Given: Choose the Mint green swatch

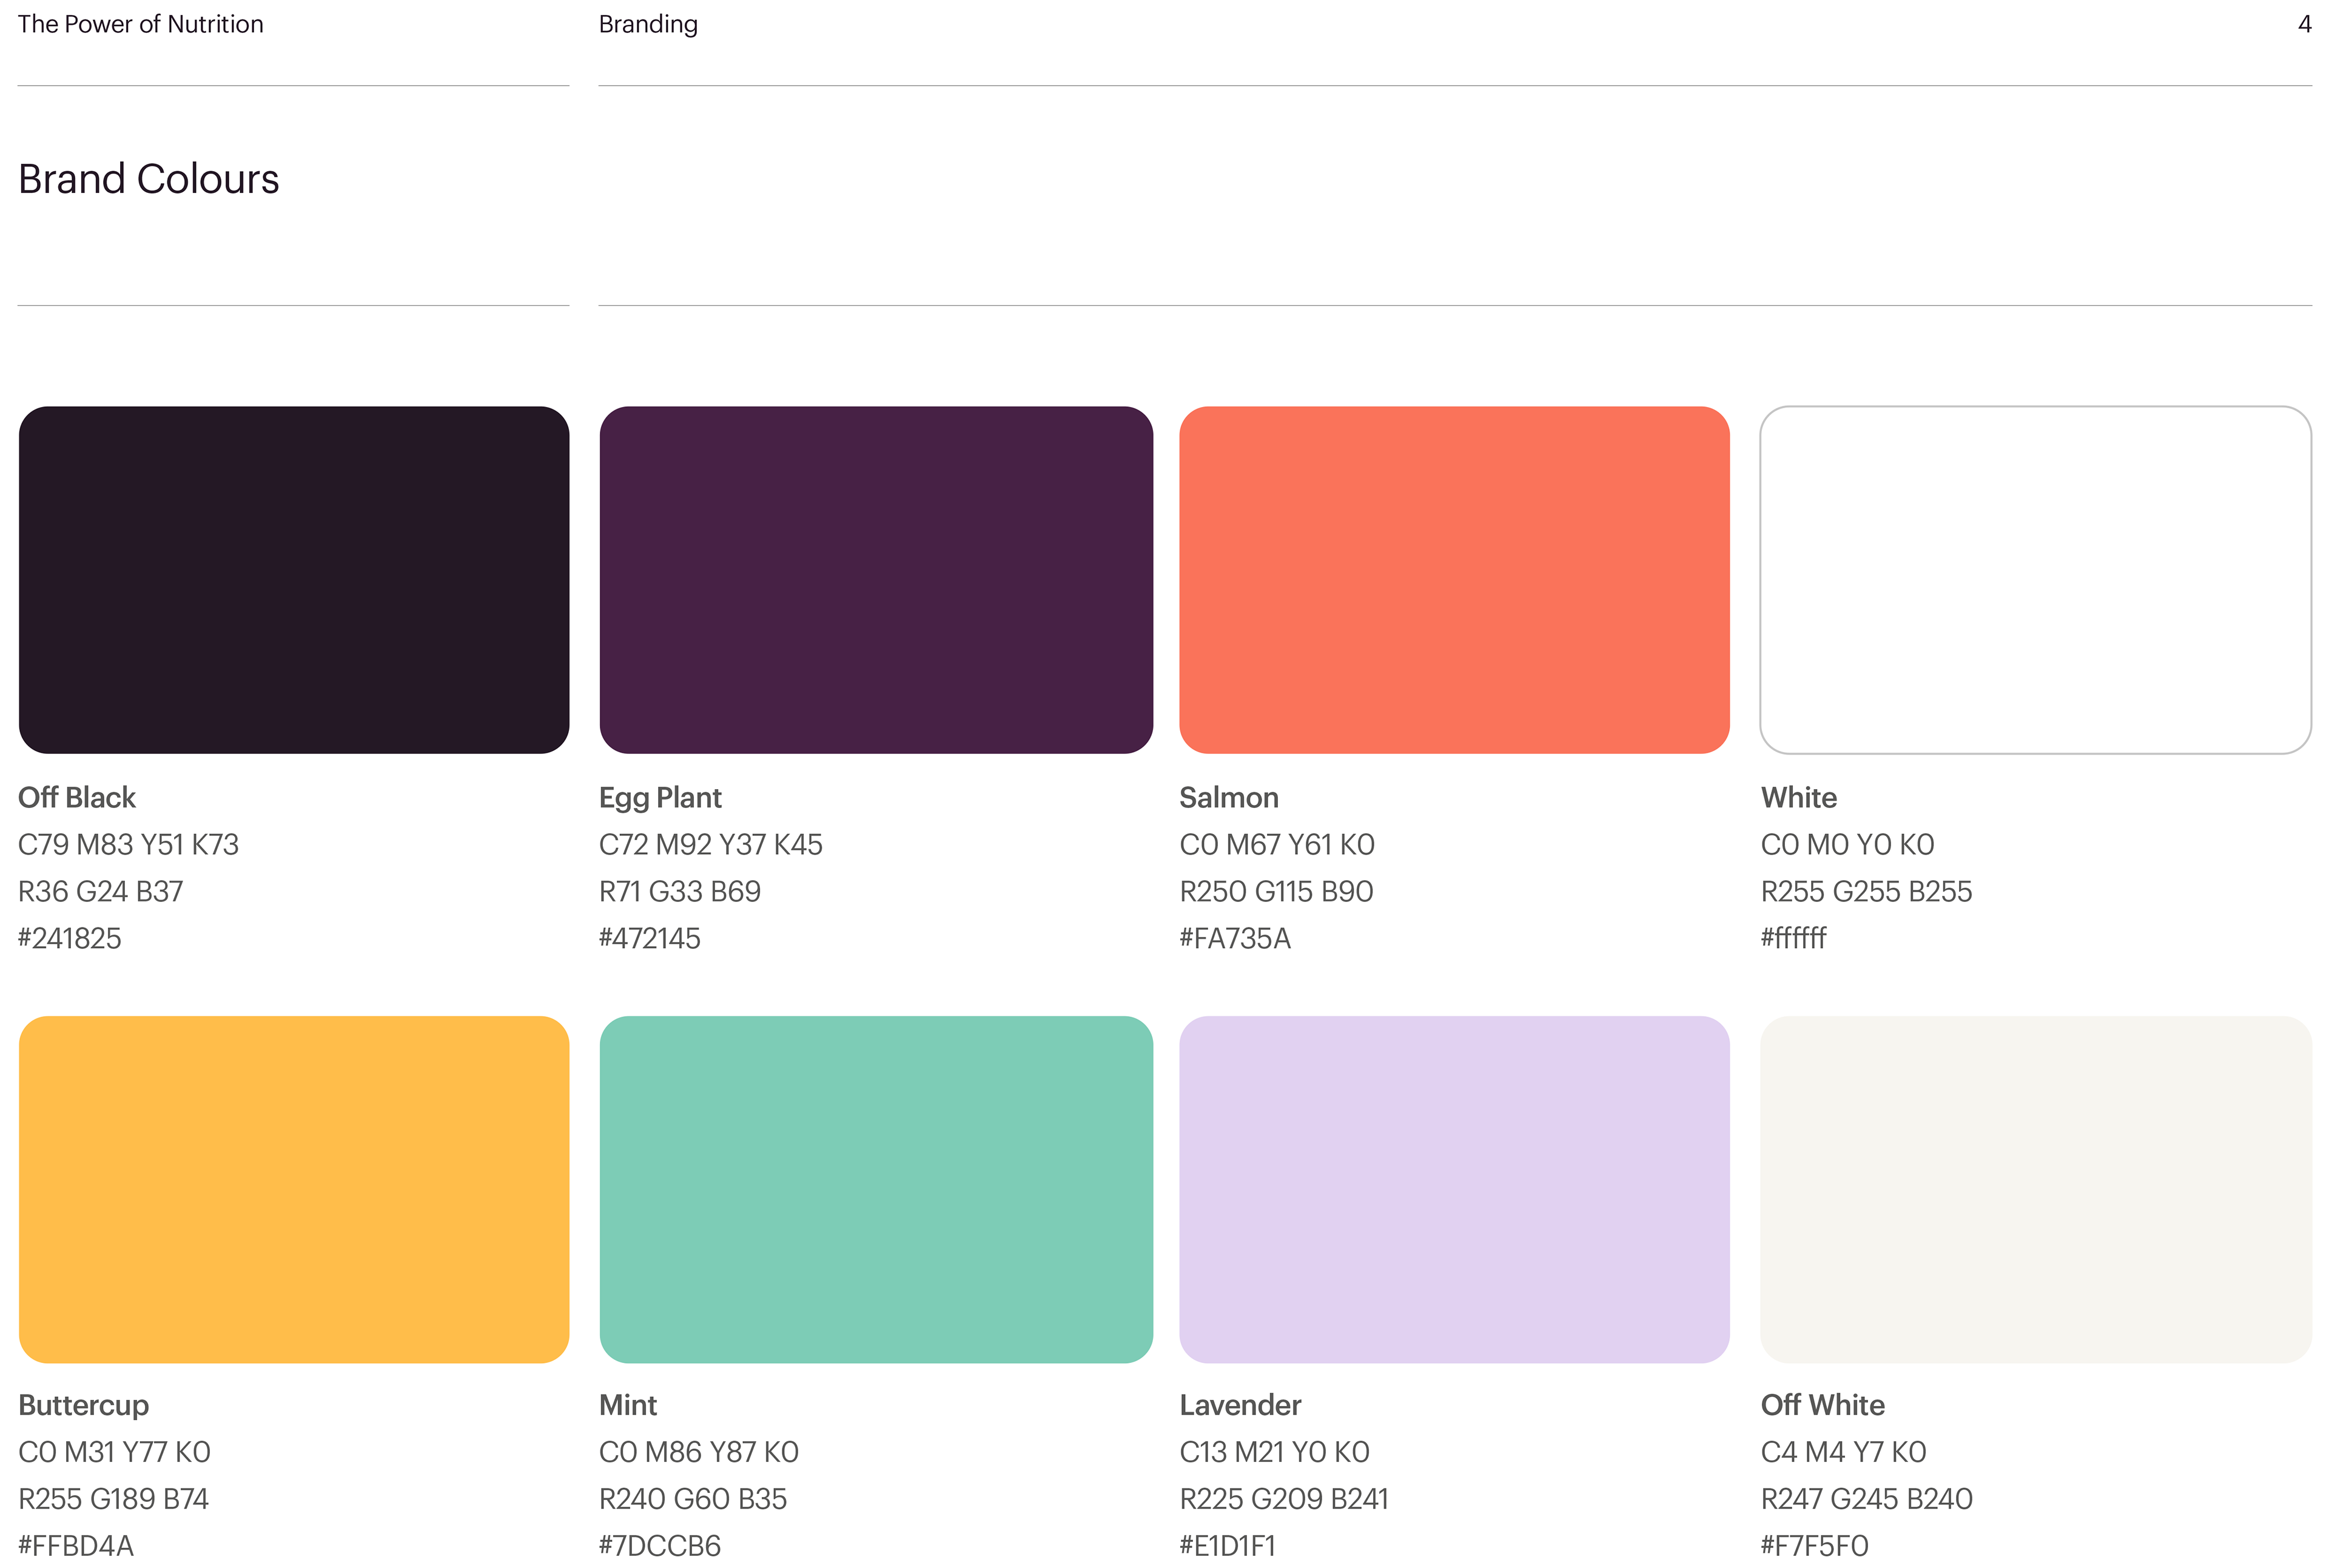Looking at the screenshot, I should [876, 1190].
